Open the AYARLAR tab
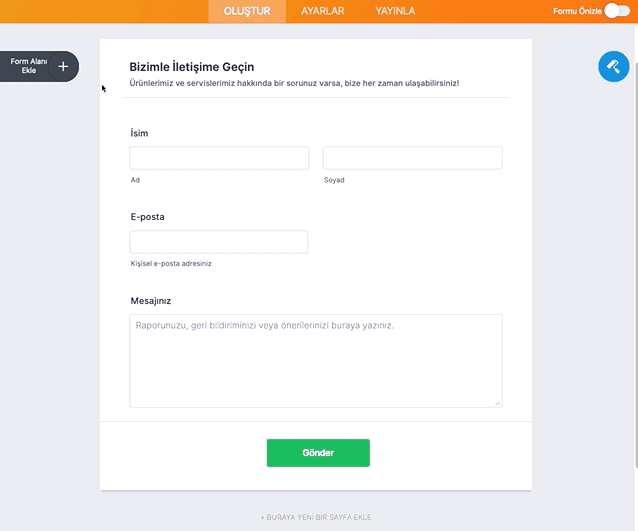638x531 pixels. pyautogui.click(x=323, y=11)
